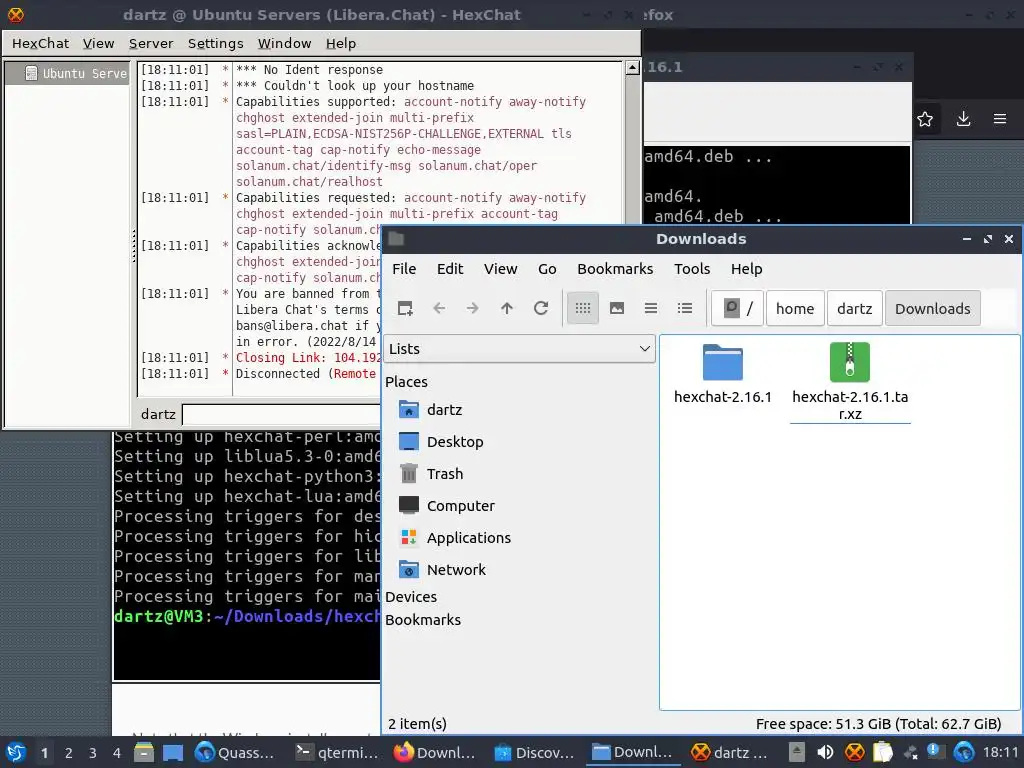
Task: Switch to thumbnail view mode
Action: pos(616,308)
